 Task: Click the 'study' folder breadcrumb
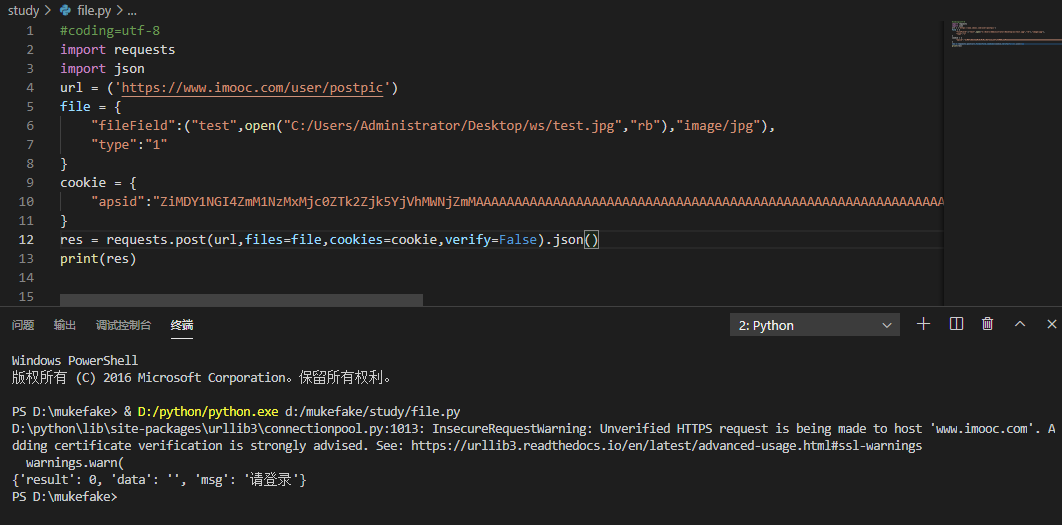point(23,11)
